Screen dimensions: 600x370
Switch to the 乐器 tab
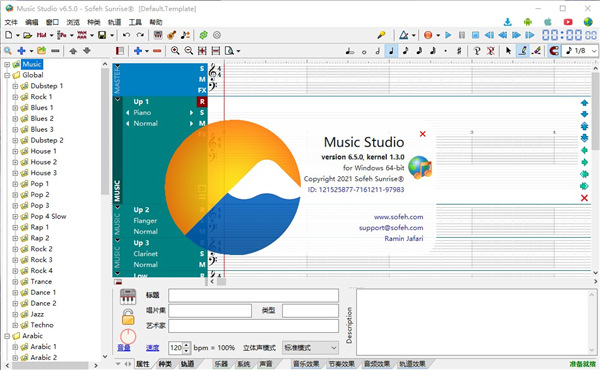[221, 364]
